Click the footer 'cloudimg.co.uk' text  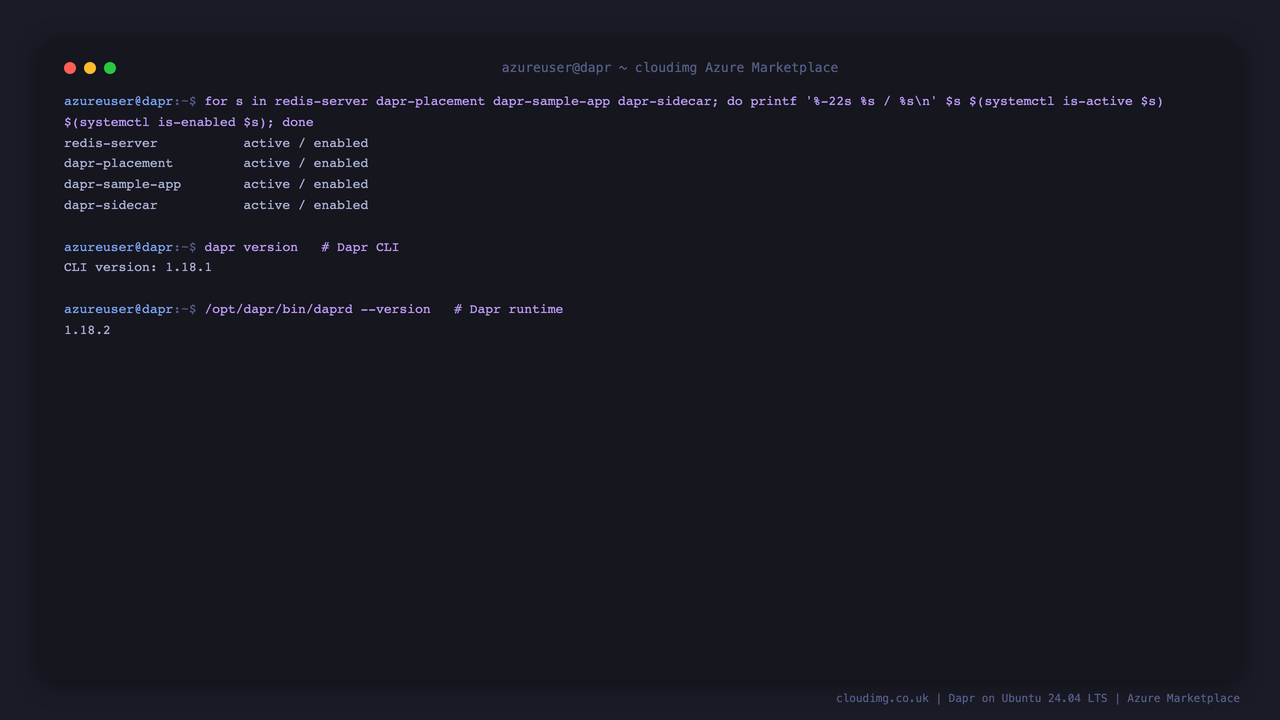point(882,698)
